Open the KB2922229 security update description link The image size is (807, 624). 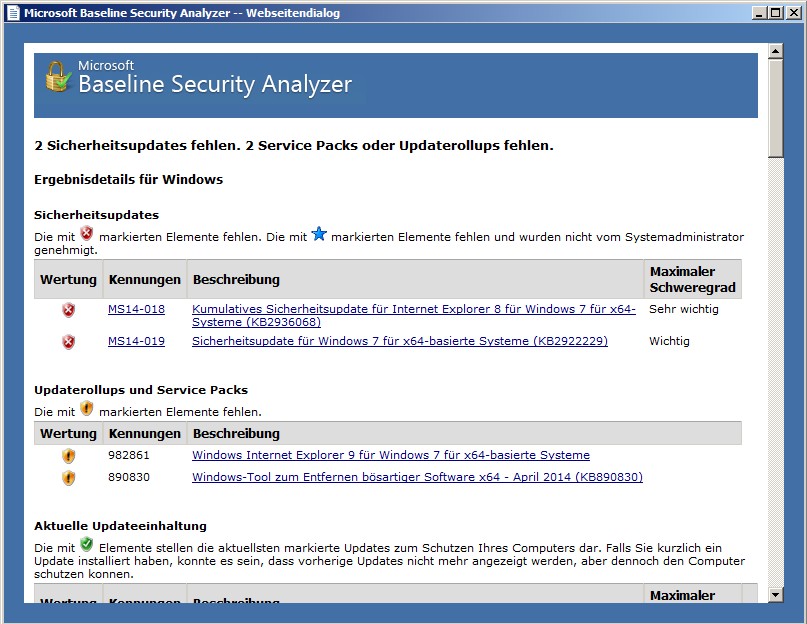click(399, 342)
